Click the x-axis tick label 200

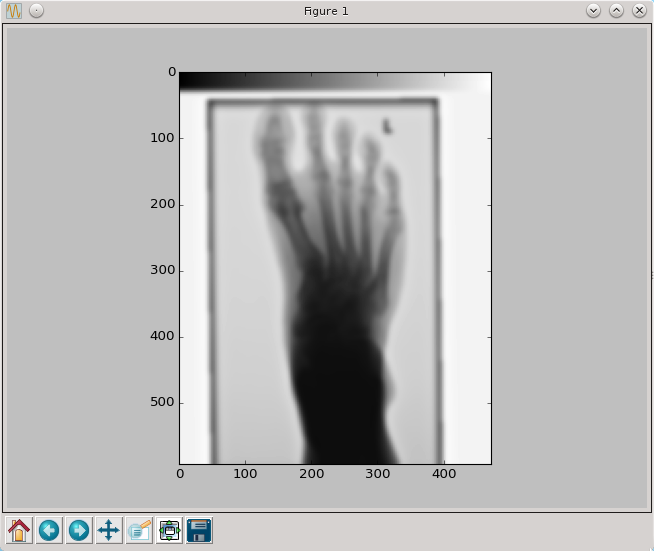tap(312, 473)
